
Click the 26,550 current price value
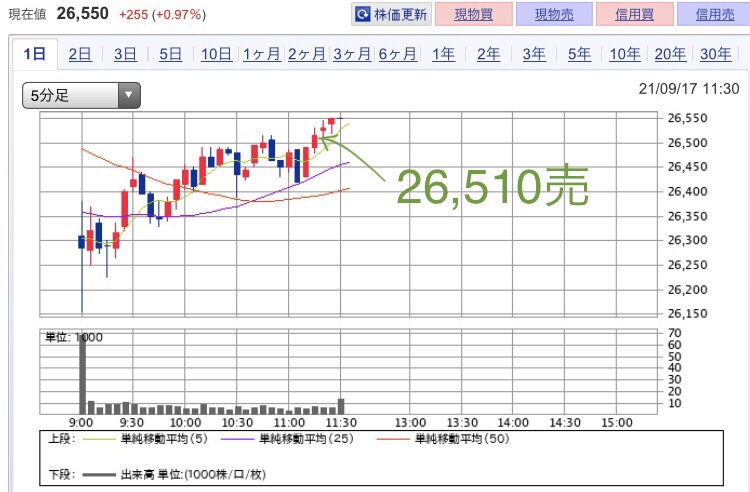tap(83, 13)
